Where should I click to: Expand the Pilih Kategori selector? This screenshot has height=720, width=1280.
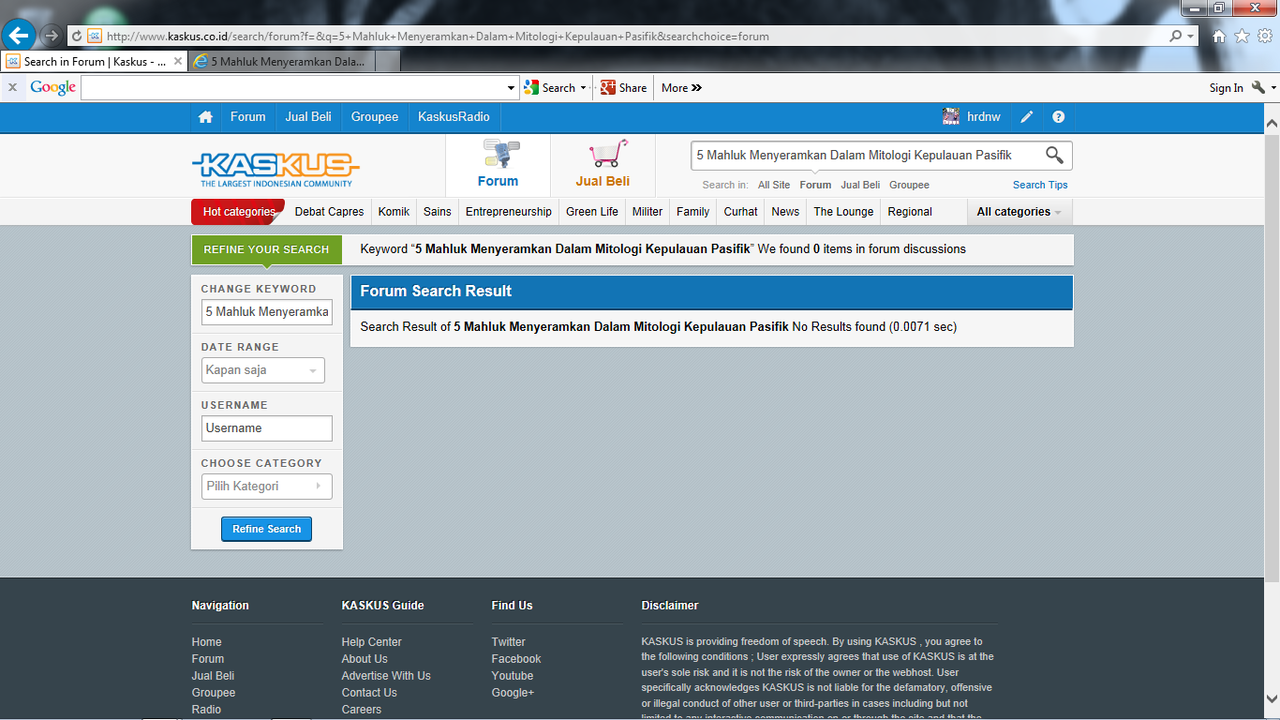(266, 486)
